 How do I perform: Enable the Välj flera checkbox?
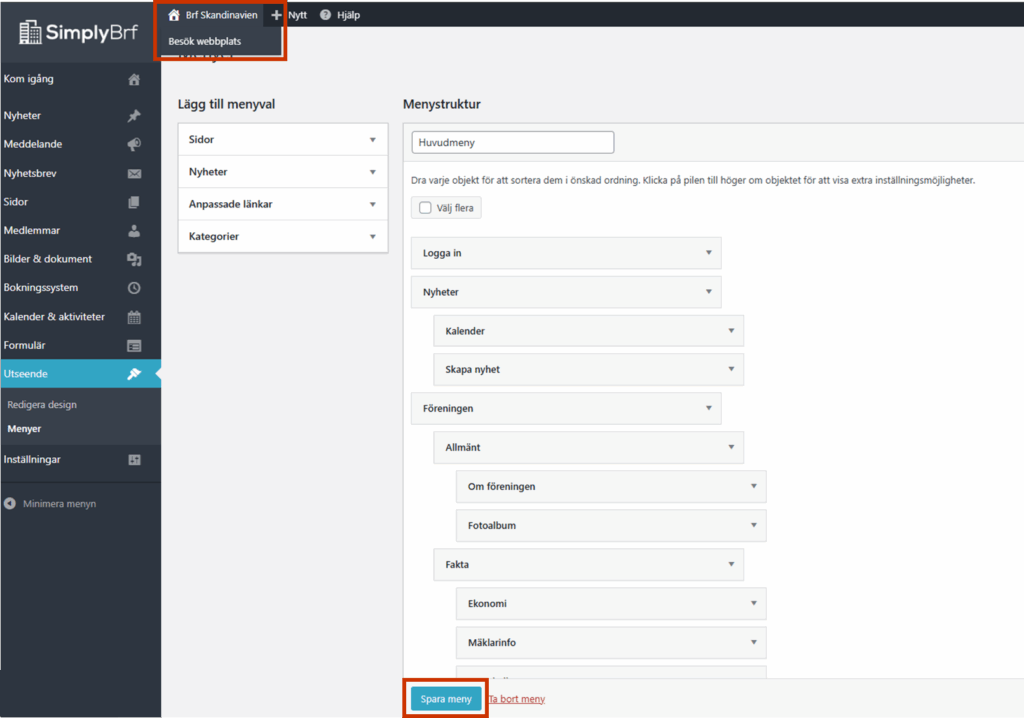(425, 208)
